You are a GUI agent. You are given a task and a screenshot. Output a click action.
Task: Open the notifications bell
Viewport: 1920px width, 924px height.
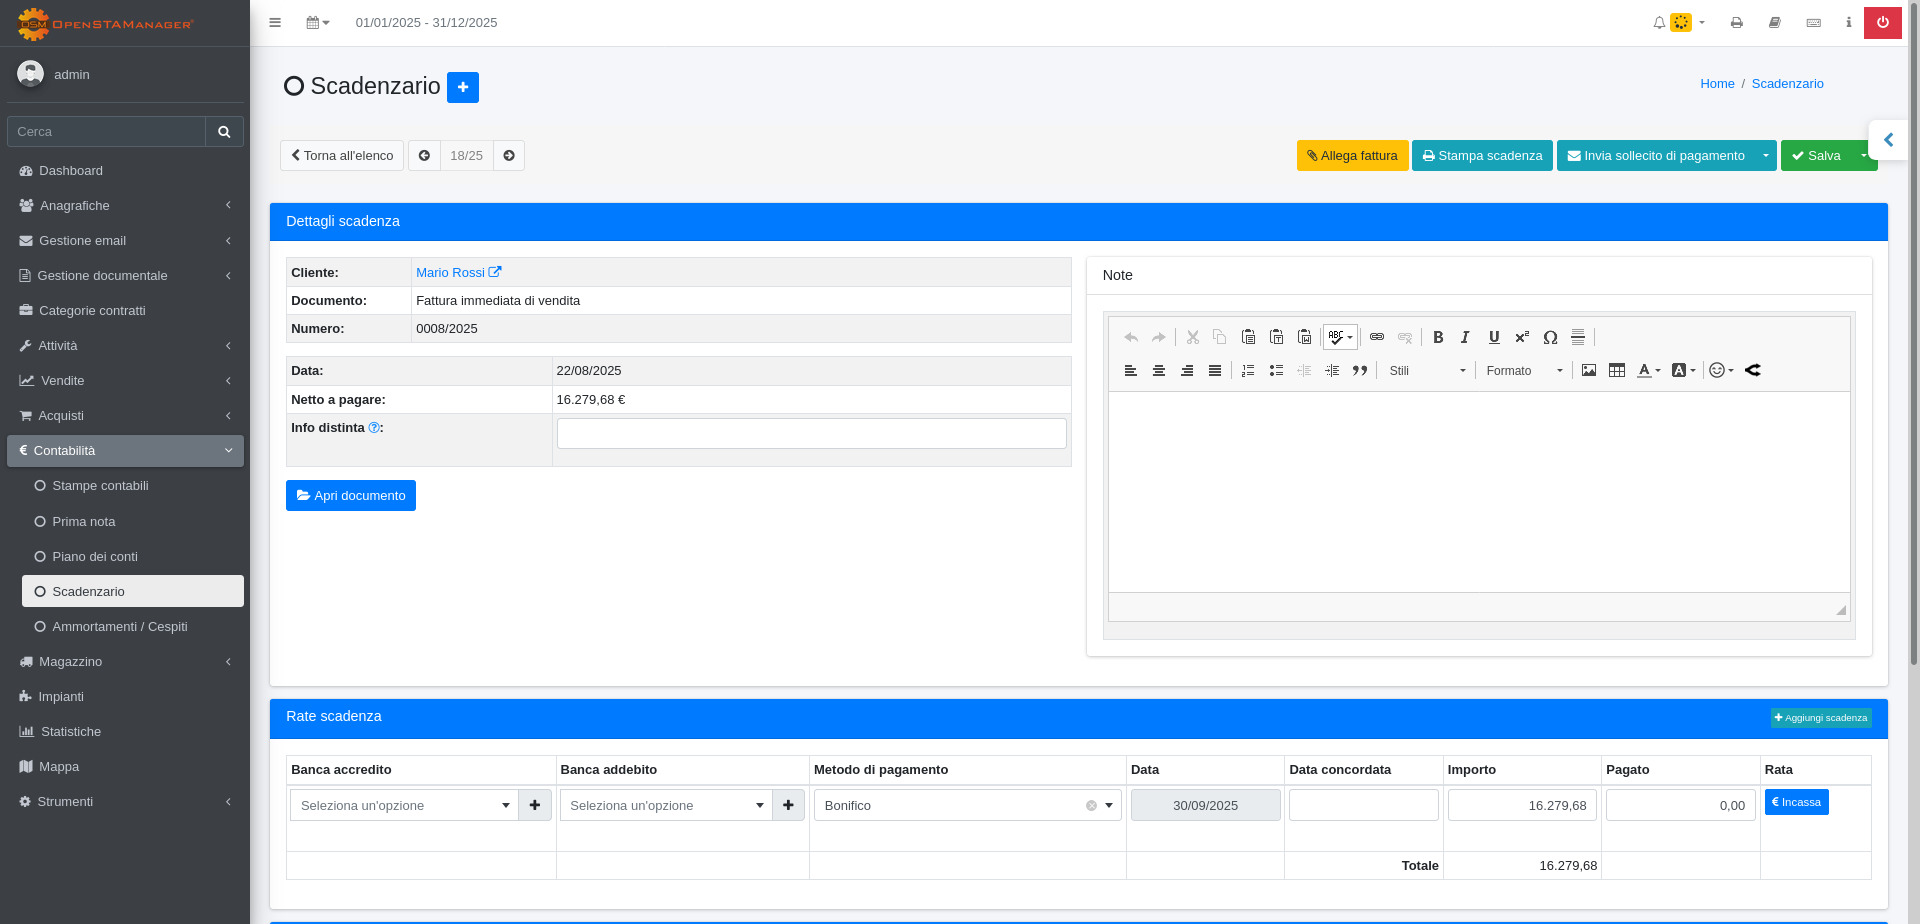[x=1659, y=22]
